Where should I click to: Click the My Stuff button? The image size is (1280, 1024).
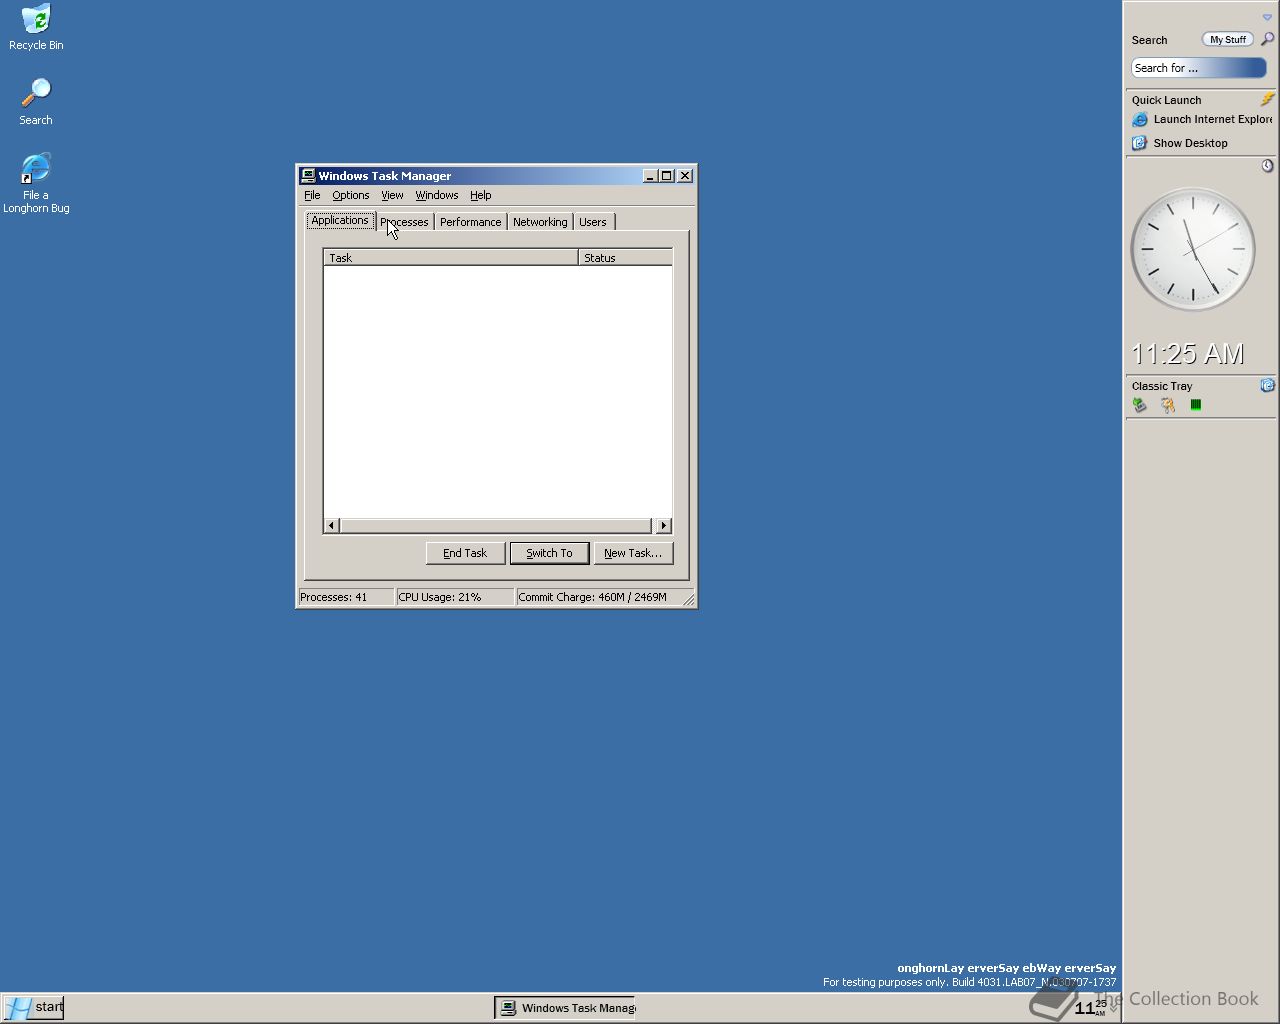(1227, 39)
